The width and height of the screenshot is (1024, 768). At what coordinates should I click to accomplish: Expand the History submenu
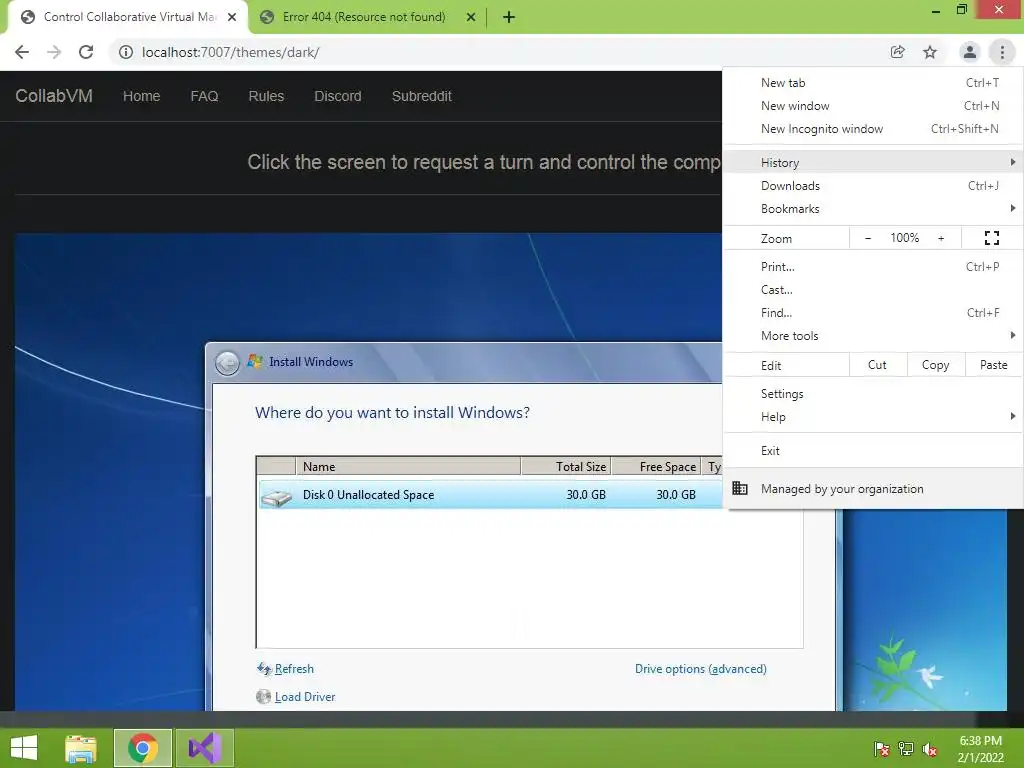(x=873, y=162)
